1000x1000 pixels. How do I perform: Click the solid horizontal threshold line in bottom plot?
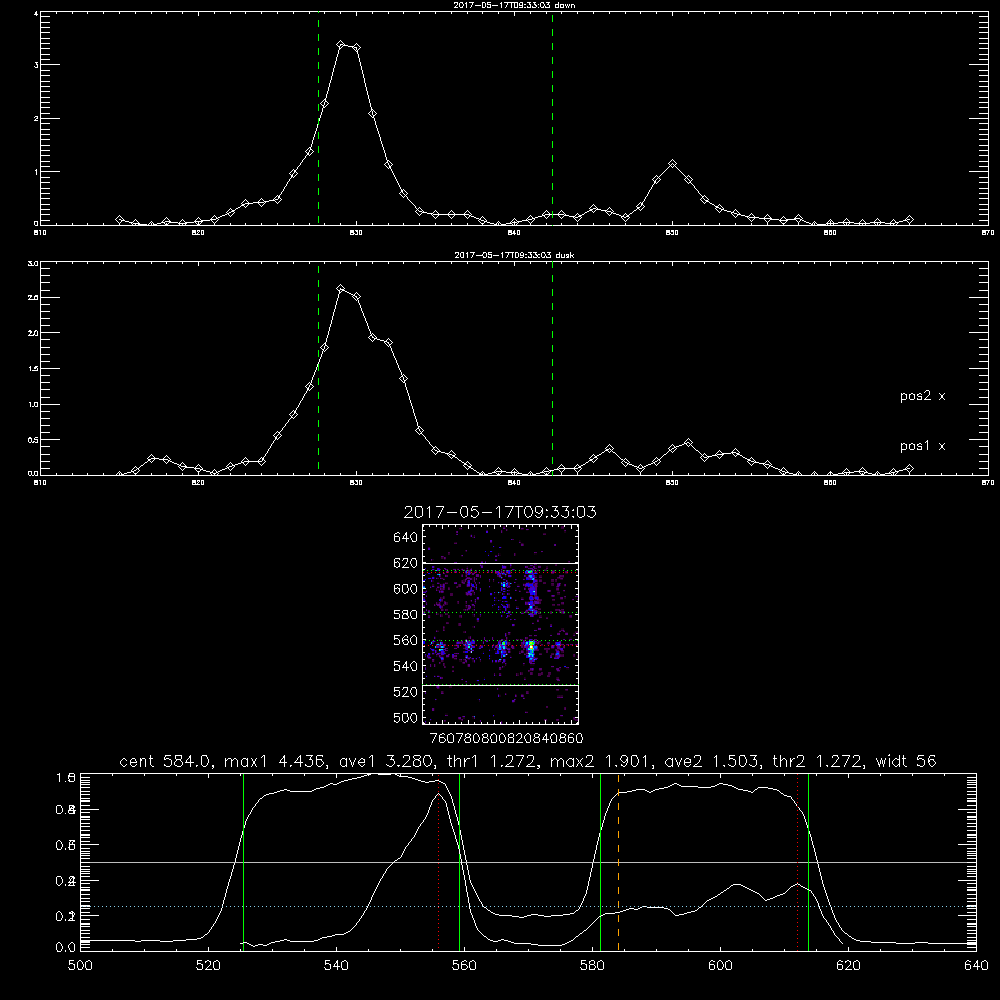point(528,862)
